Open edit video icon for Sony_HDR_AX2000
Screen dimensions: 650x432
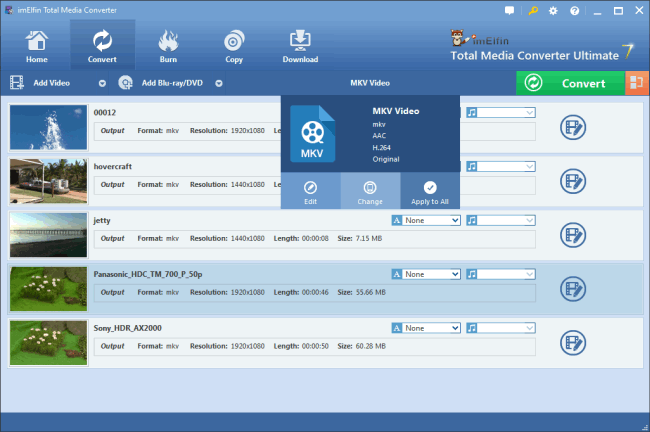[x=573, y=343]
